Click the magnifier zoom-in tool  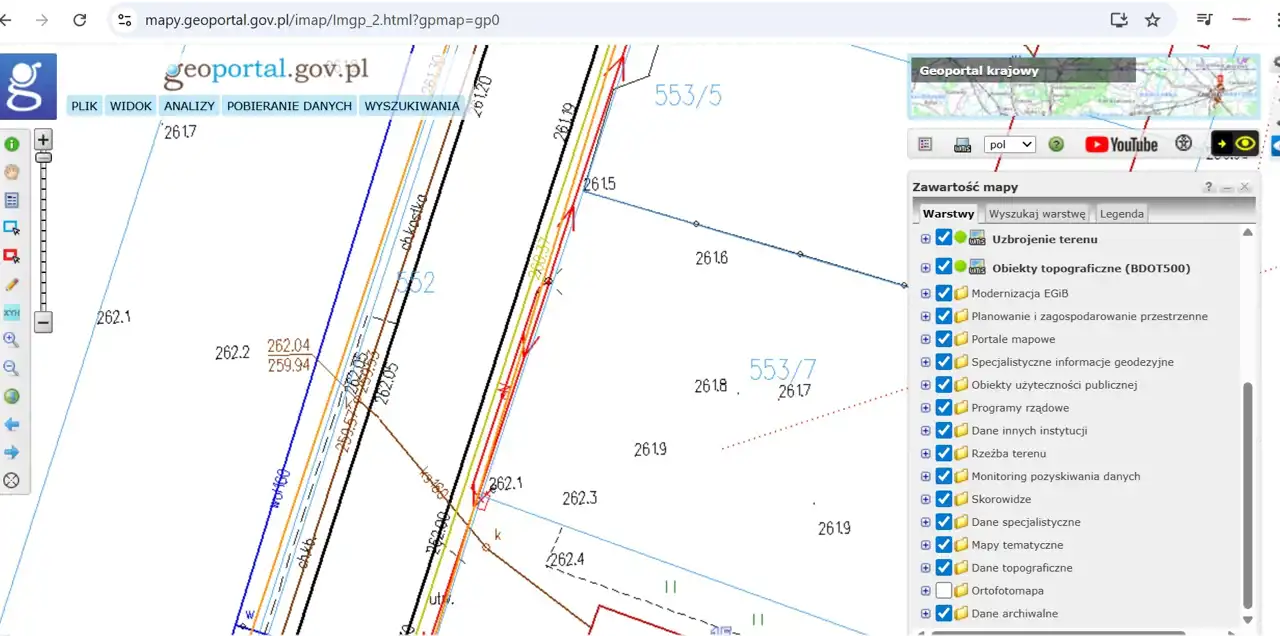coord(12,340)
